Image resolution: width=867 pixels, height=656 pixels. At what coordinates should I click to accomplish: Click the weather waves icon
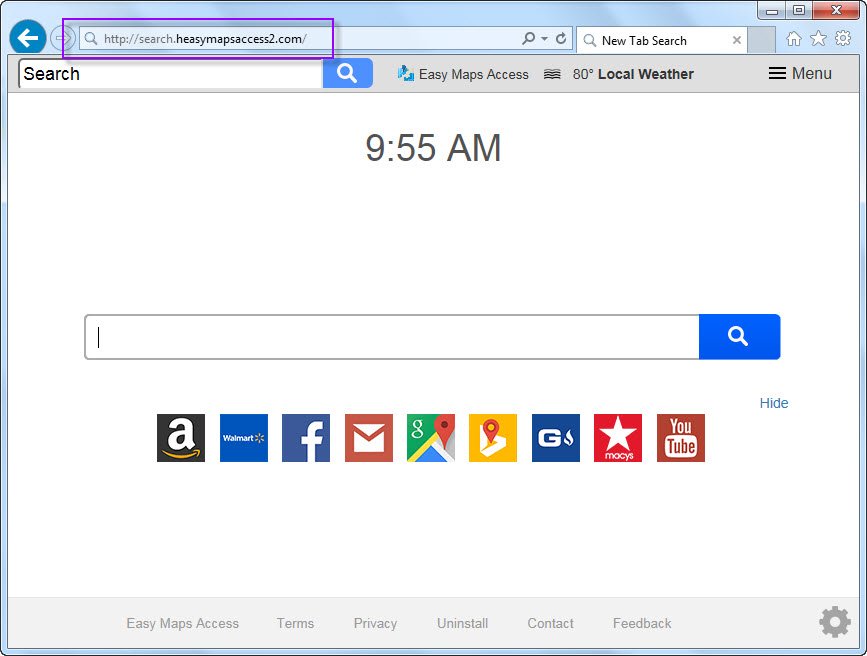click(x=552, y=74)
